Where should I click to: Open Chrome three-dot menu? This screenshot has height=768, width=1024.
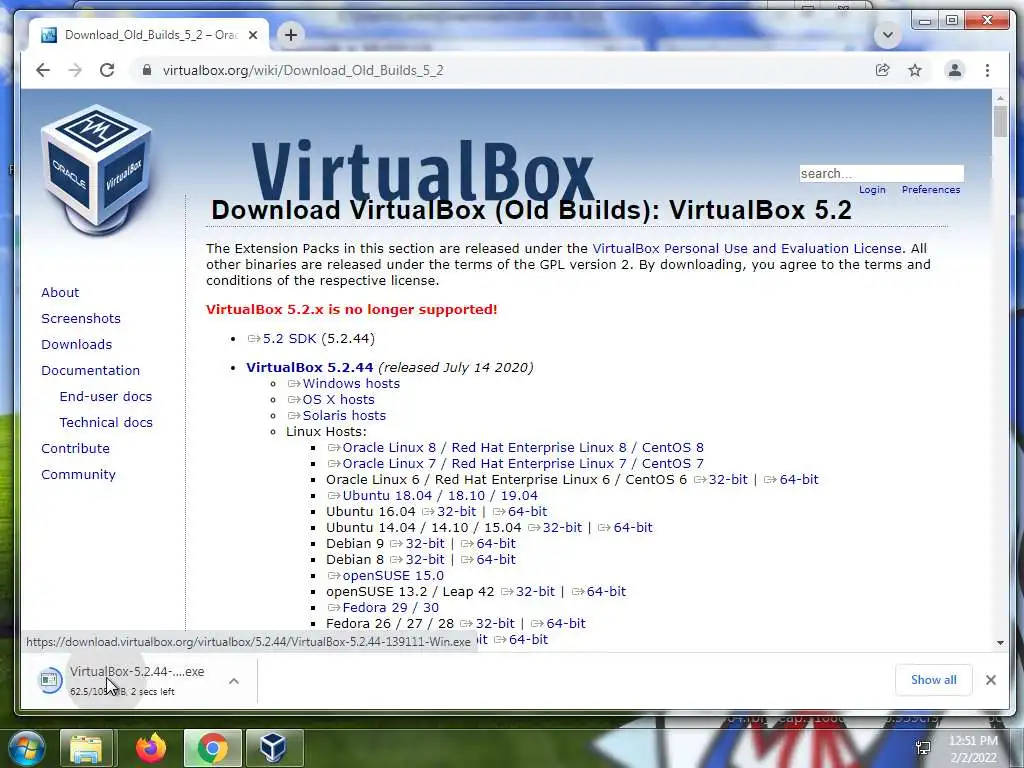tap(987, 70)
